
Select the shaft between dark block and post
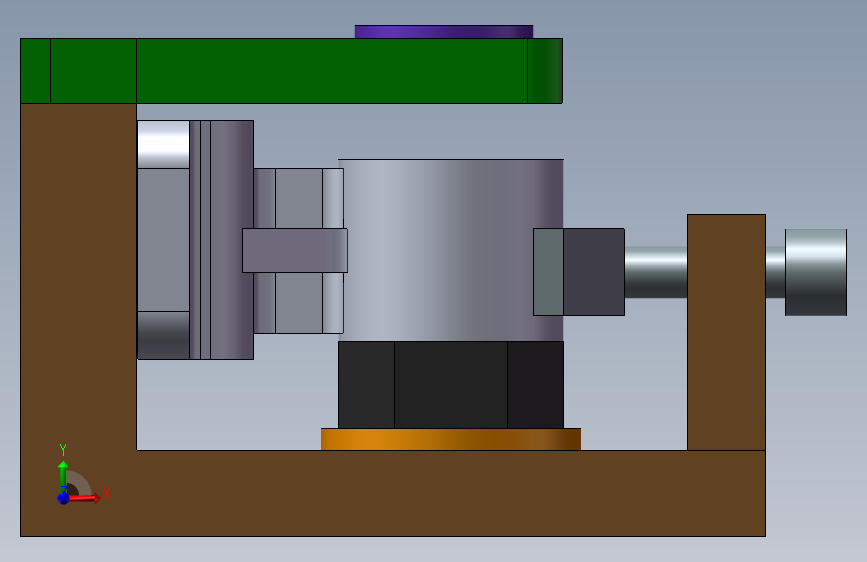[656, 272]
